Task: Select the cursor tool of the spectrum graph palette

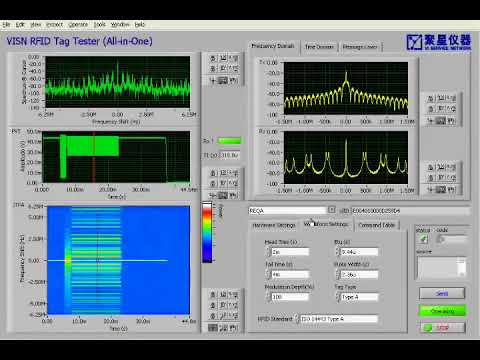Action: (213, 80)
